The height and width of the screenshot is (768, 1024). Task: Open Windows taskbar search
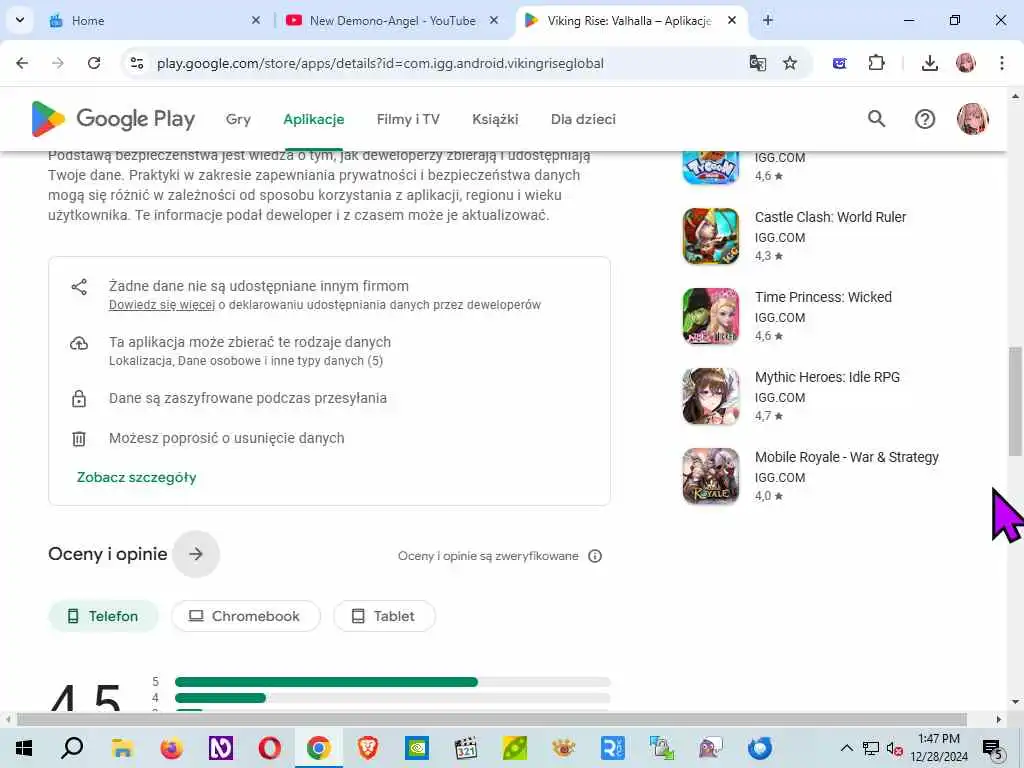tap(72, 748)
